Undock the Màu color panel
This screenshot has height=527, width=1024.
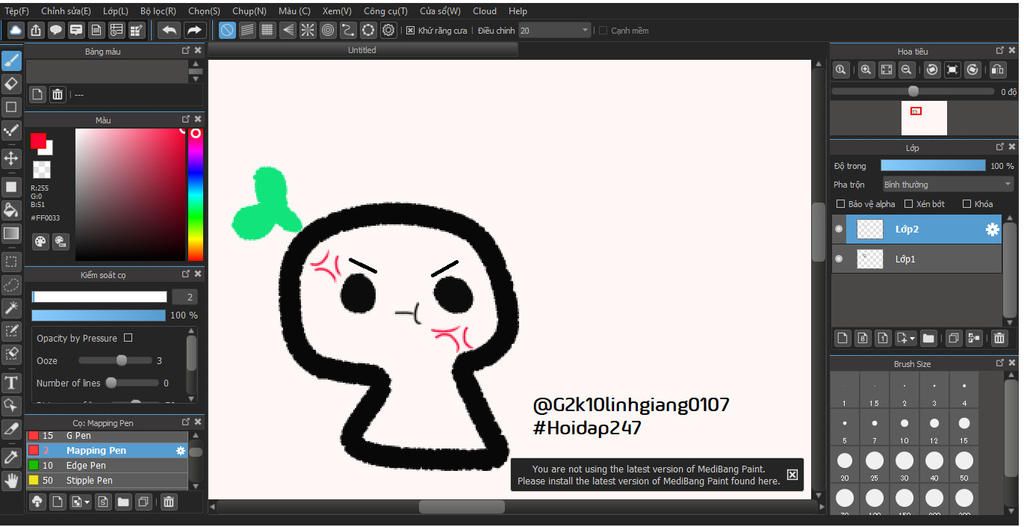(186, 120)
